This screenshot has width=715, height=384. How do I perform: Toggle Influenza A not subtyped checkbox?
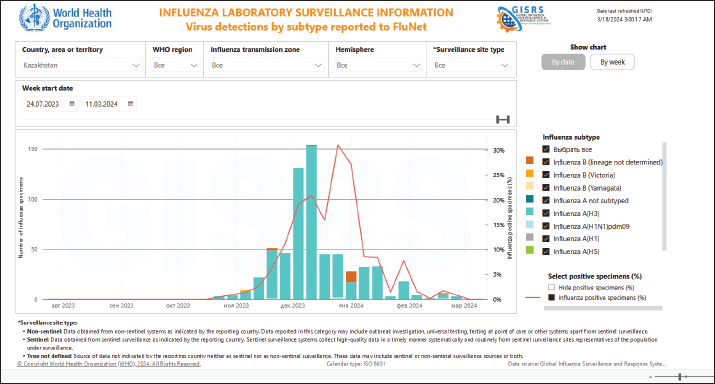tap(546, 200)
